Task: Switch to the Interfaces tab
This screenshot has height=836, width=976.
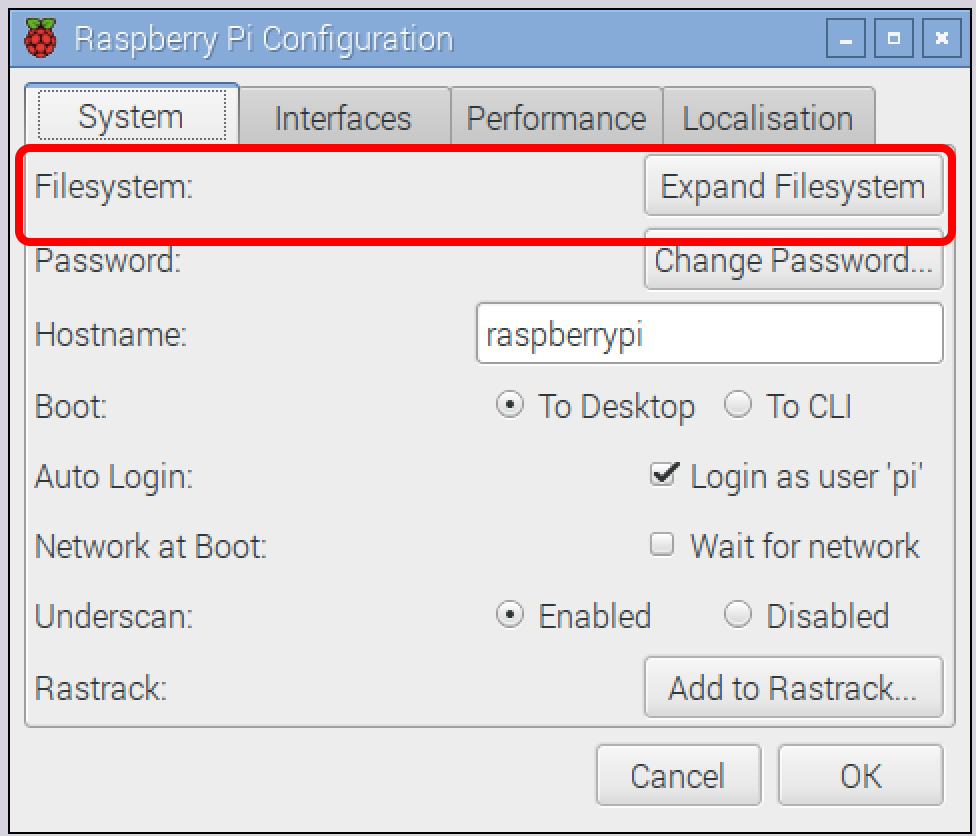Action: (343, 118)
